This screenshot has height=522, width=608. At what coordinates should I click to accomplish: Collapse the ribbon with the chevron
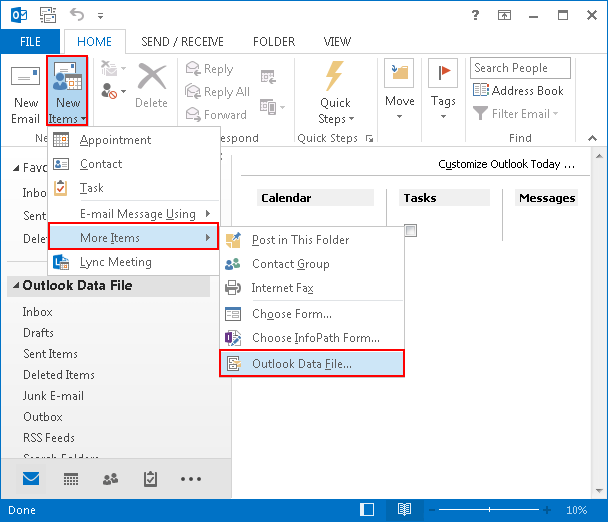point(592,138)
